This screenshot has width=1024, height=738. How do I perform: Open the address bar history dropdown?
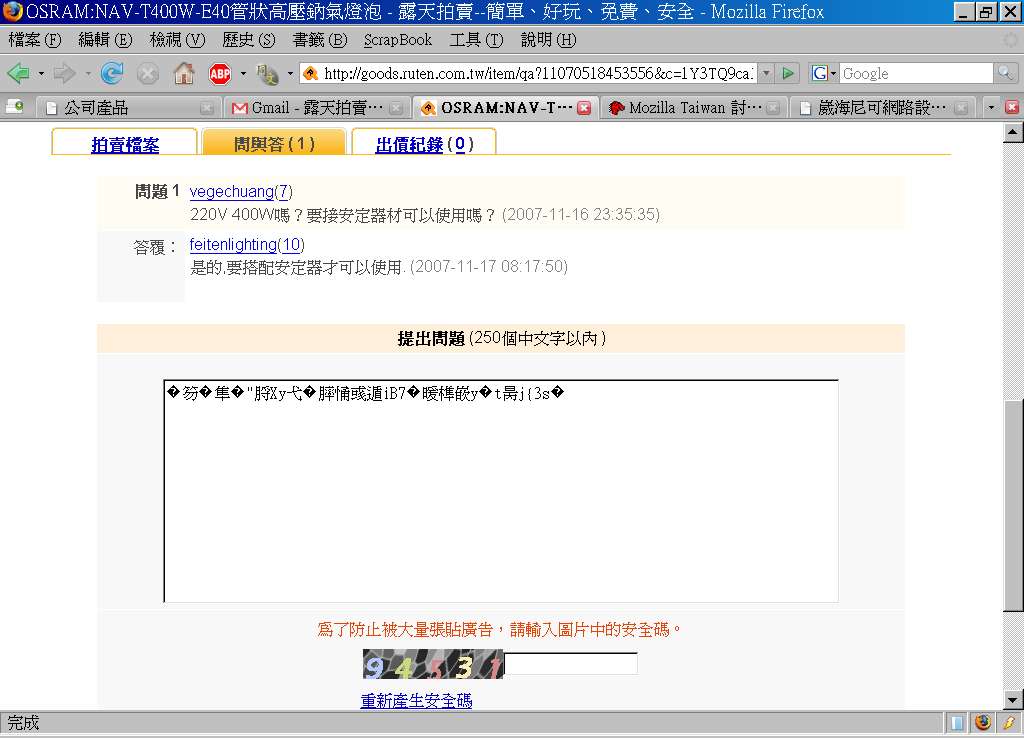coord(766,73)
